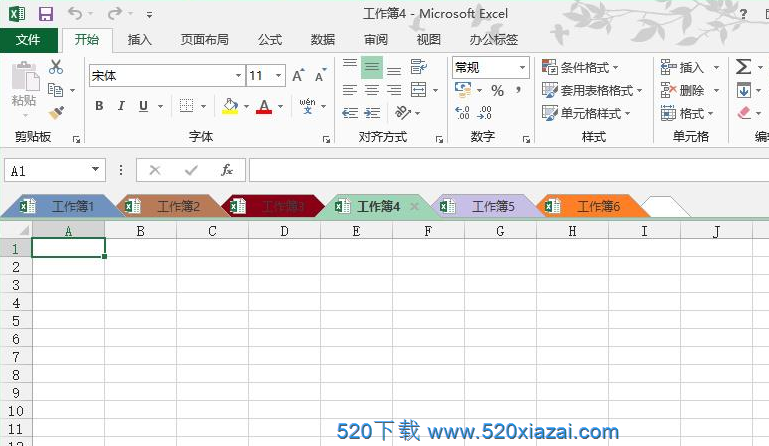Viewport: 769px width, 446px height.
Task: Activate the Format Painter brush
Action: pos(56,113)
